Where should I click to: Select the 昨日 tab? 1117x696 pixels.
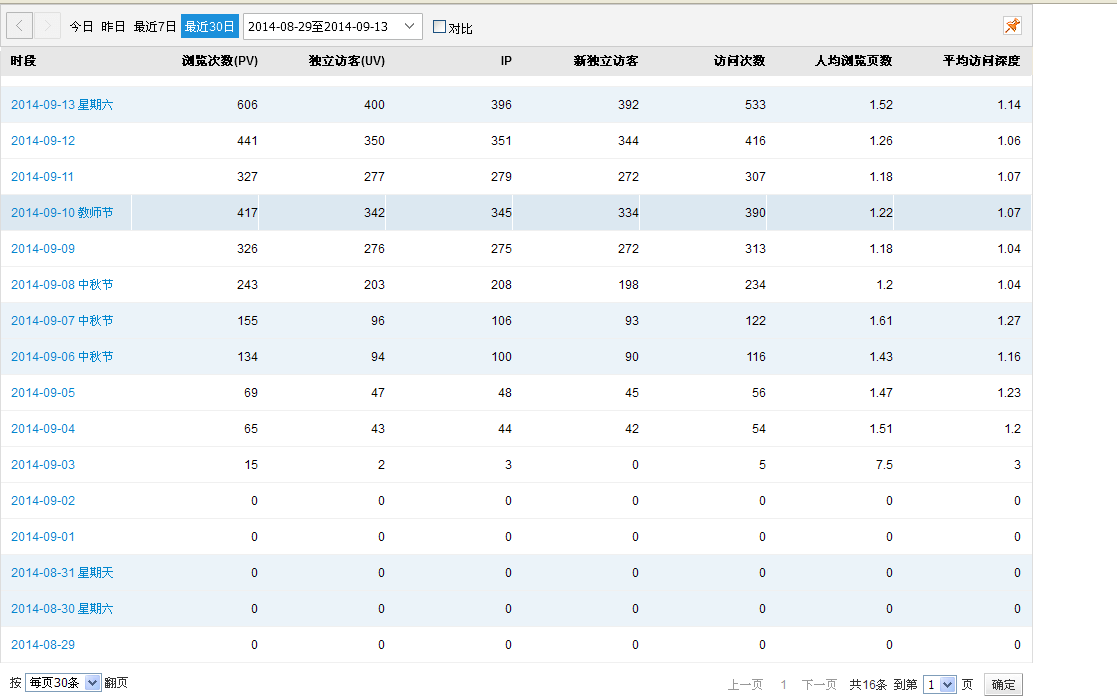[x=113, y=27]
